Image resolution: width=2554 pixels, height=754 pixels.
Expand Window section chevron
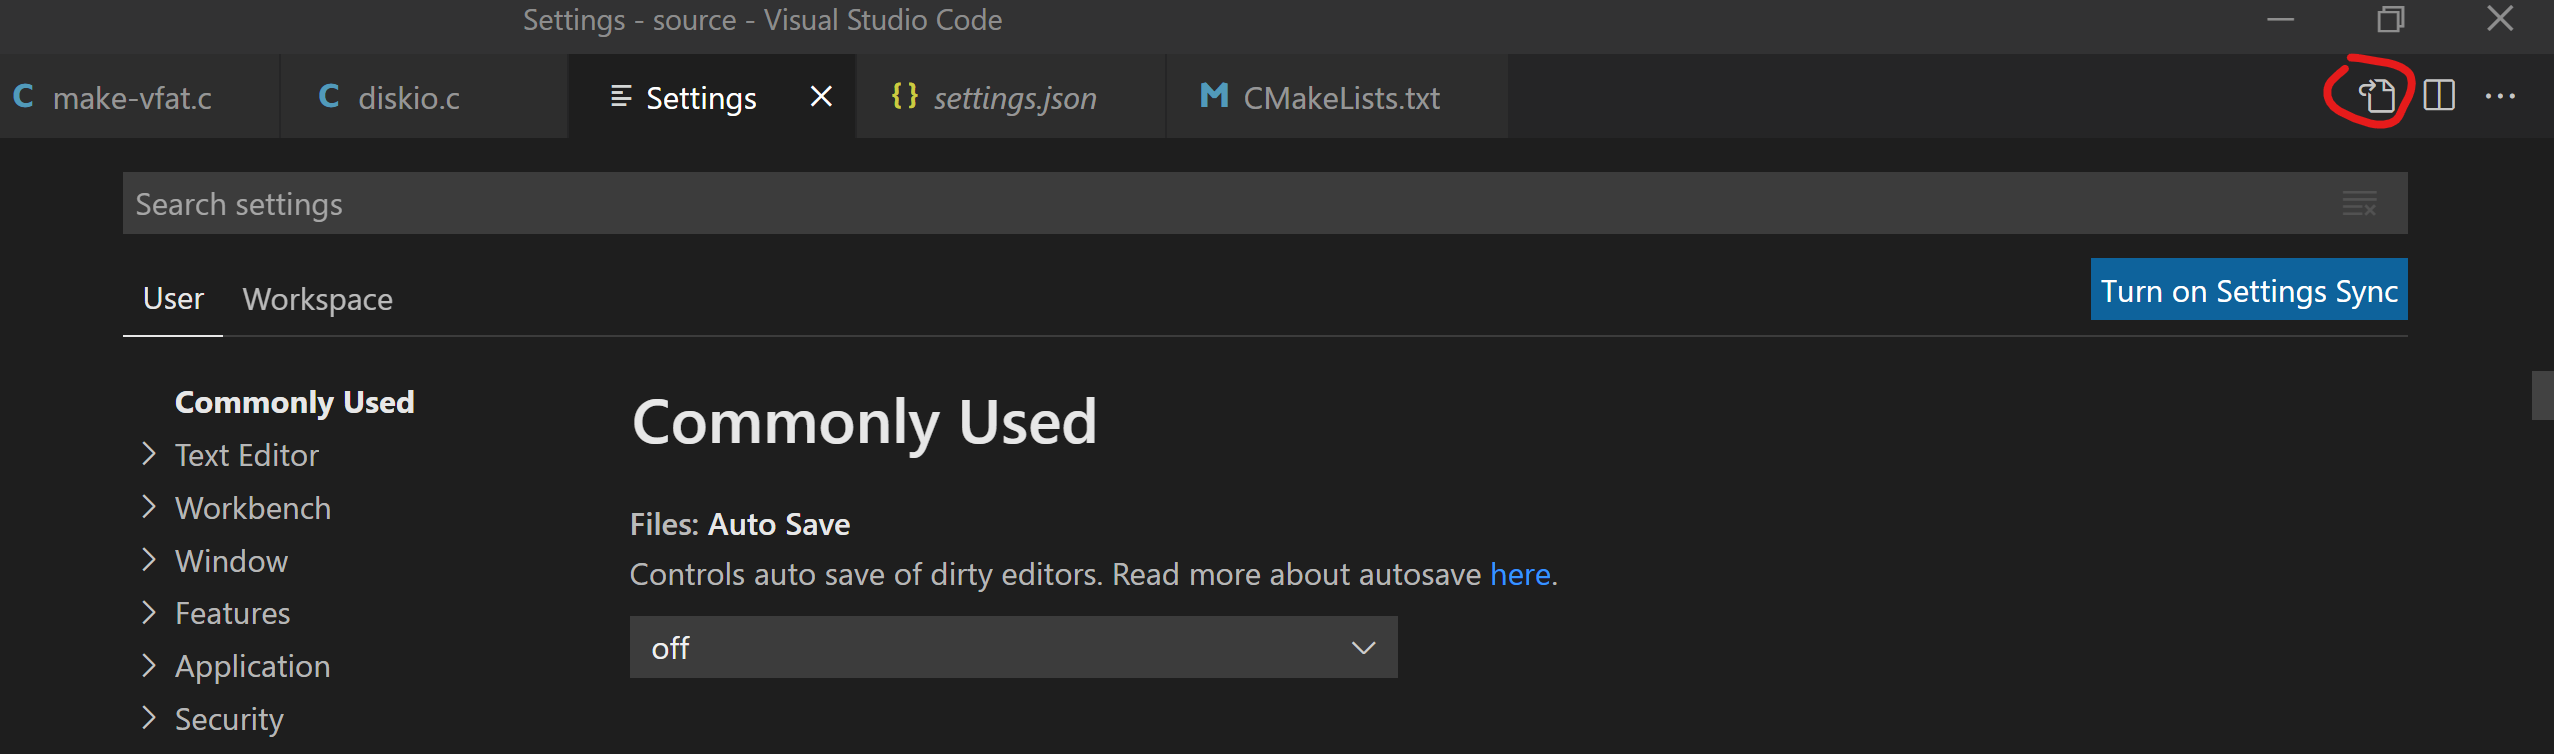pyautogui.click(x=149, y=560)
